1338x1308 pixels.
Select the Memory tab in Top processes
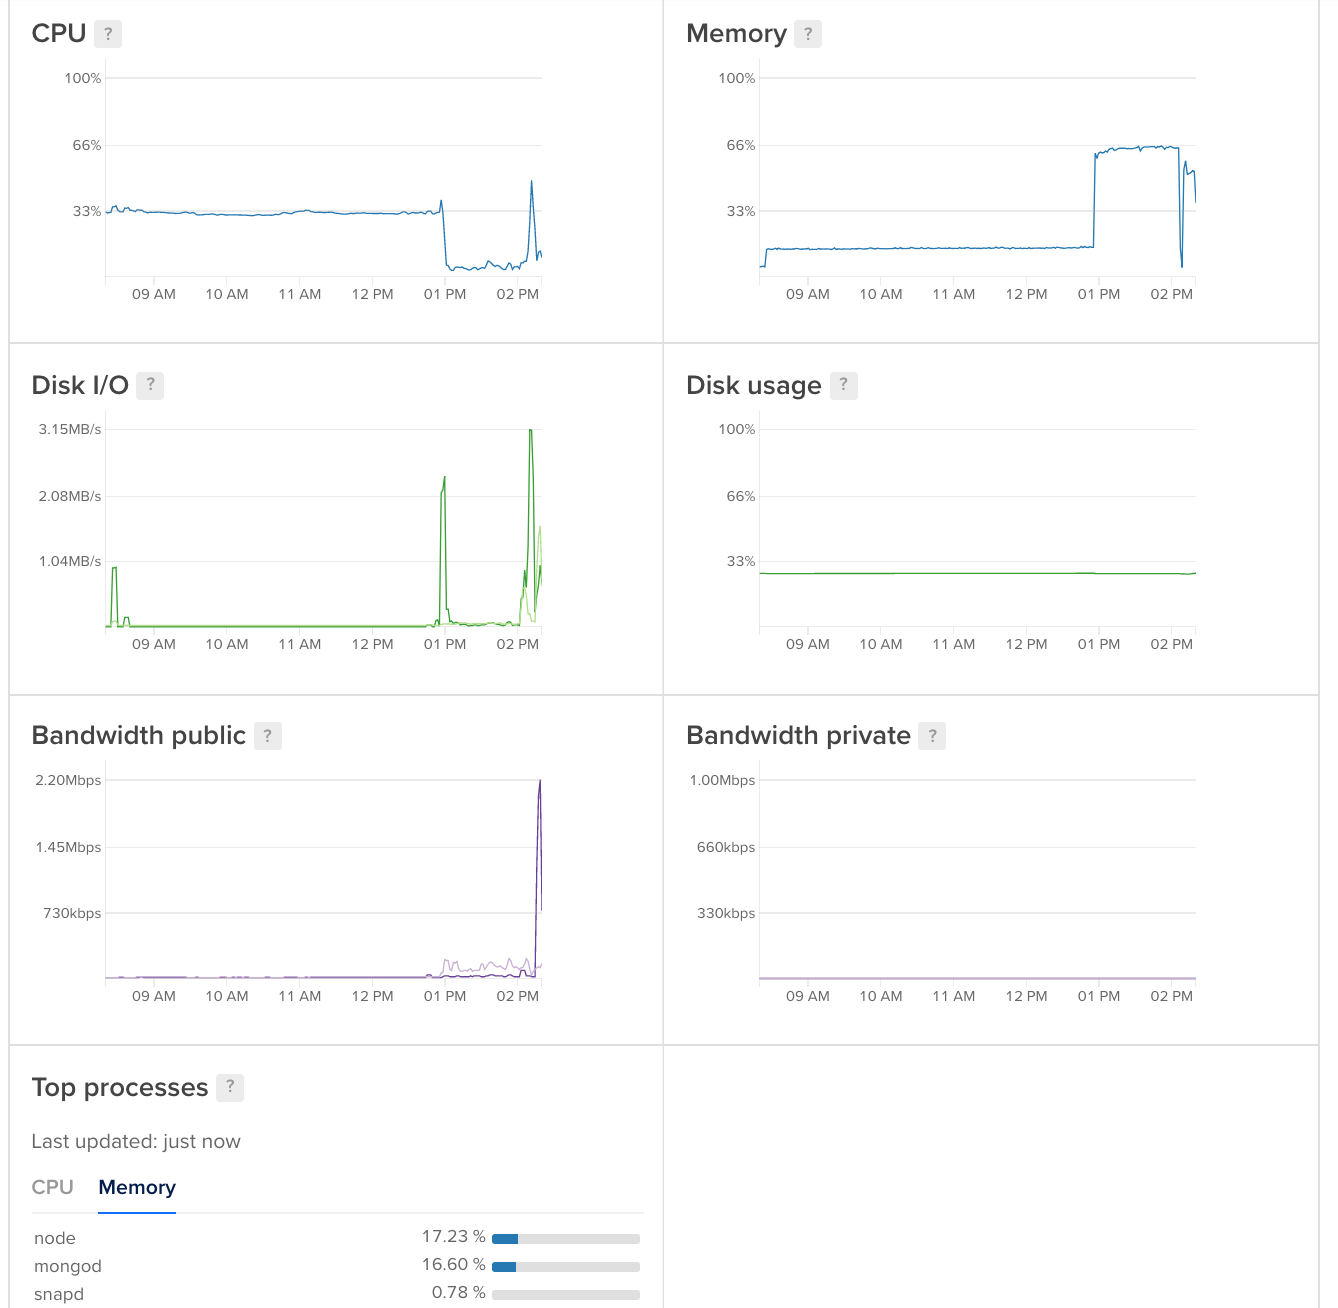136,1187
